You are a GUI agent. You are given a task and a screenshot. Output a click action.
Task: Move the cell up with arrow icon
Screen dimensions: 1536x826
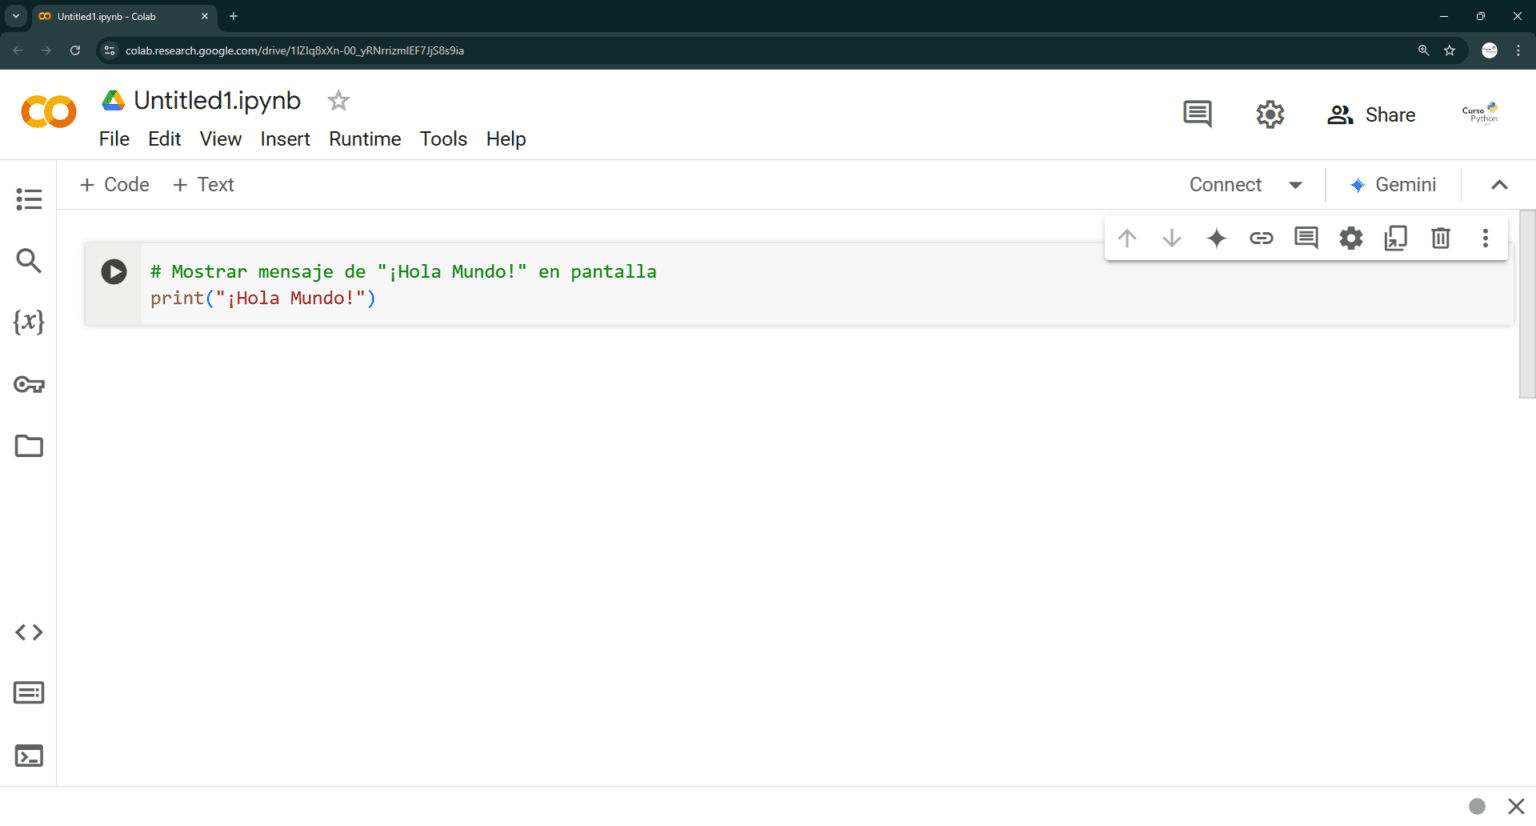pyautogui.click(x=1127, y=238)
